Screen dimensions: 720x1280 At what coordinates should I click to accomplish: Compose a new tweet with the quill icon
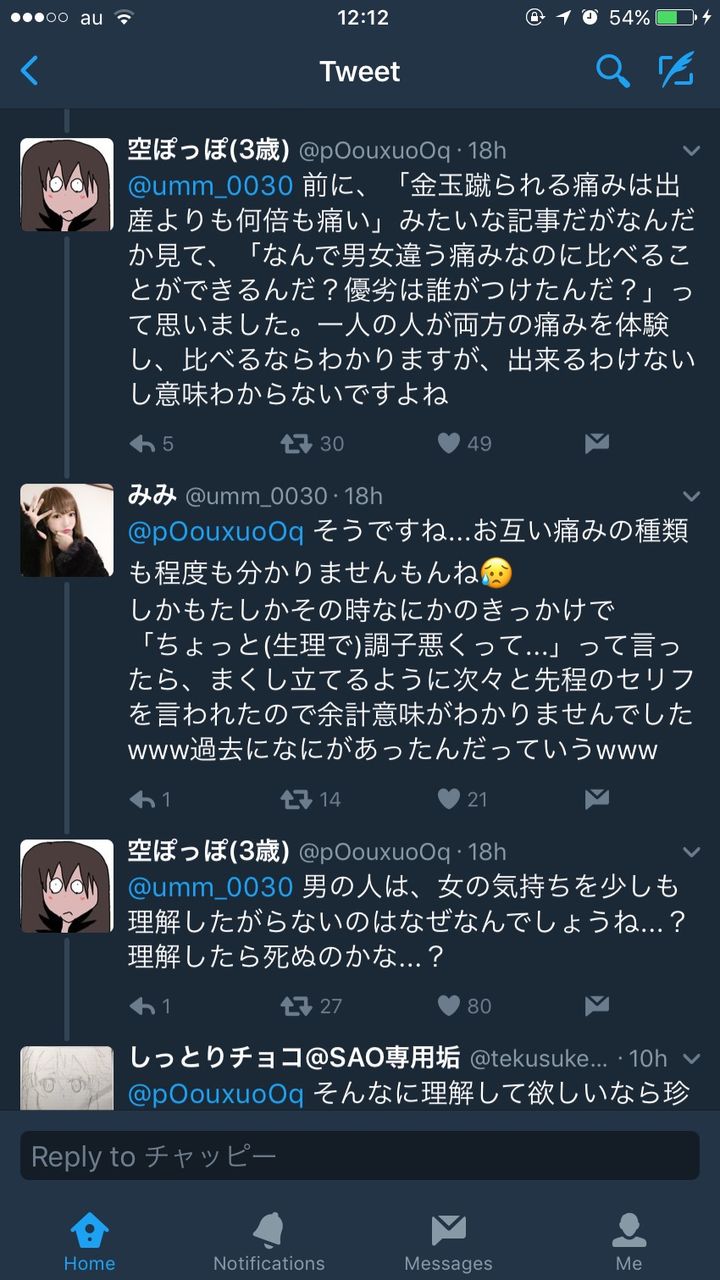coord(676,70)
